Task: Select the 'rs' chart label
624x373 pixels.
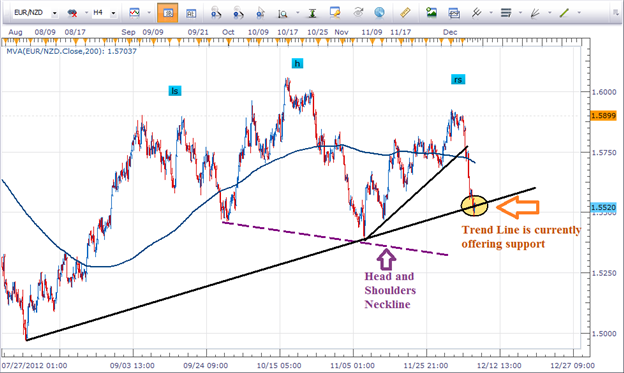Action: (458, 80)
